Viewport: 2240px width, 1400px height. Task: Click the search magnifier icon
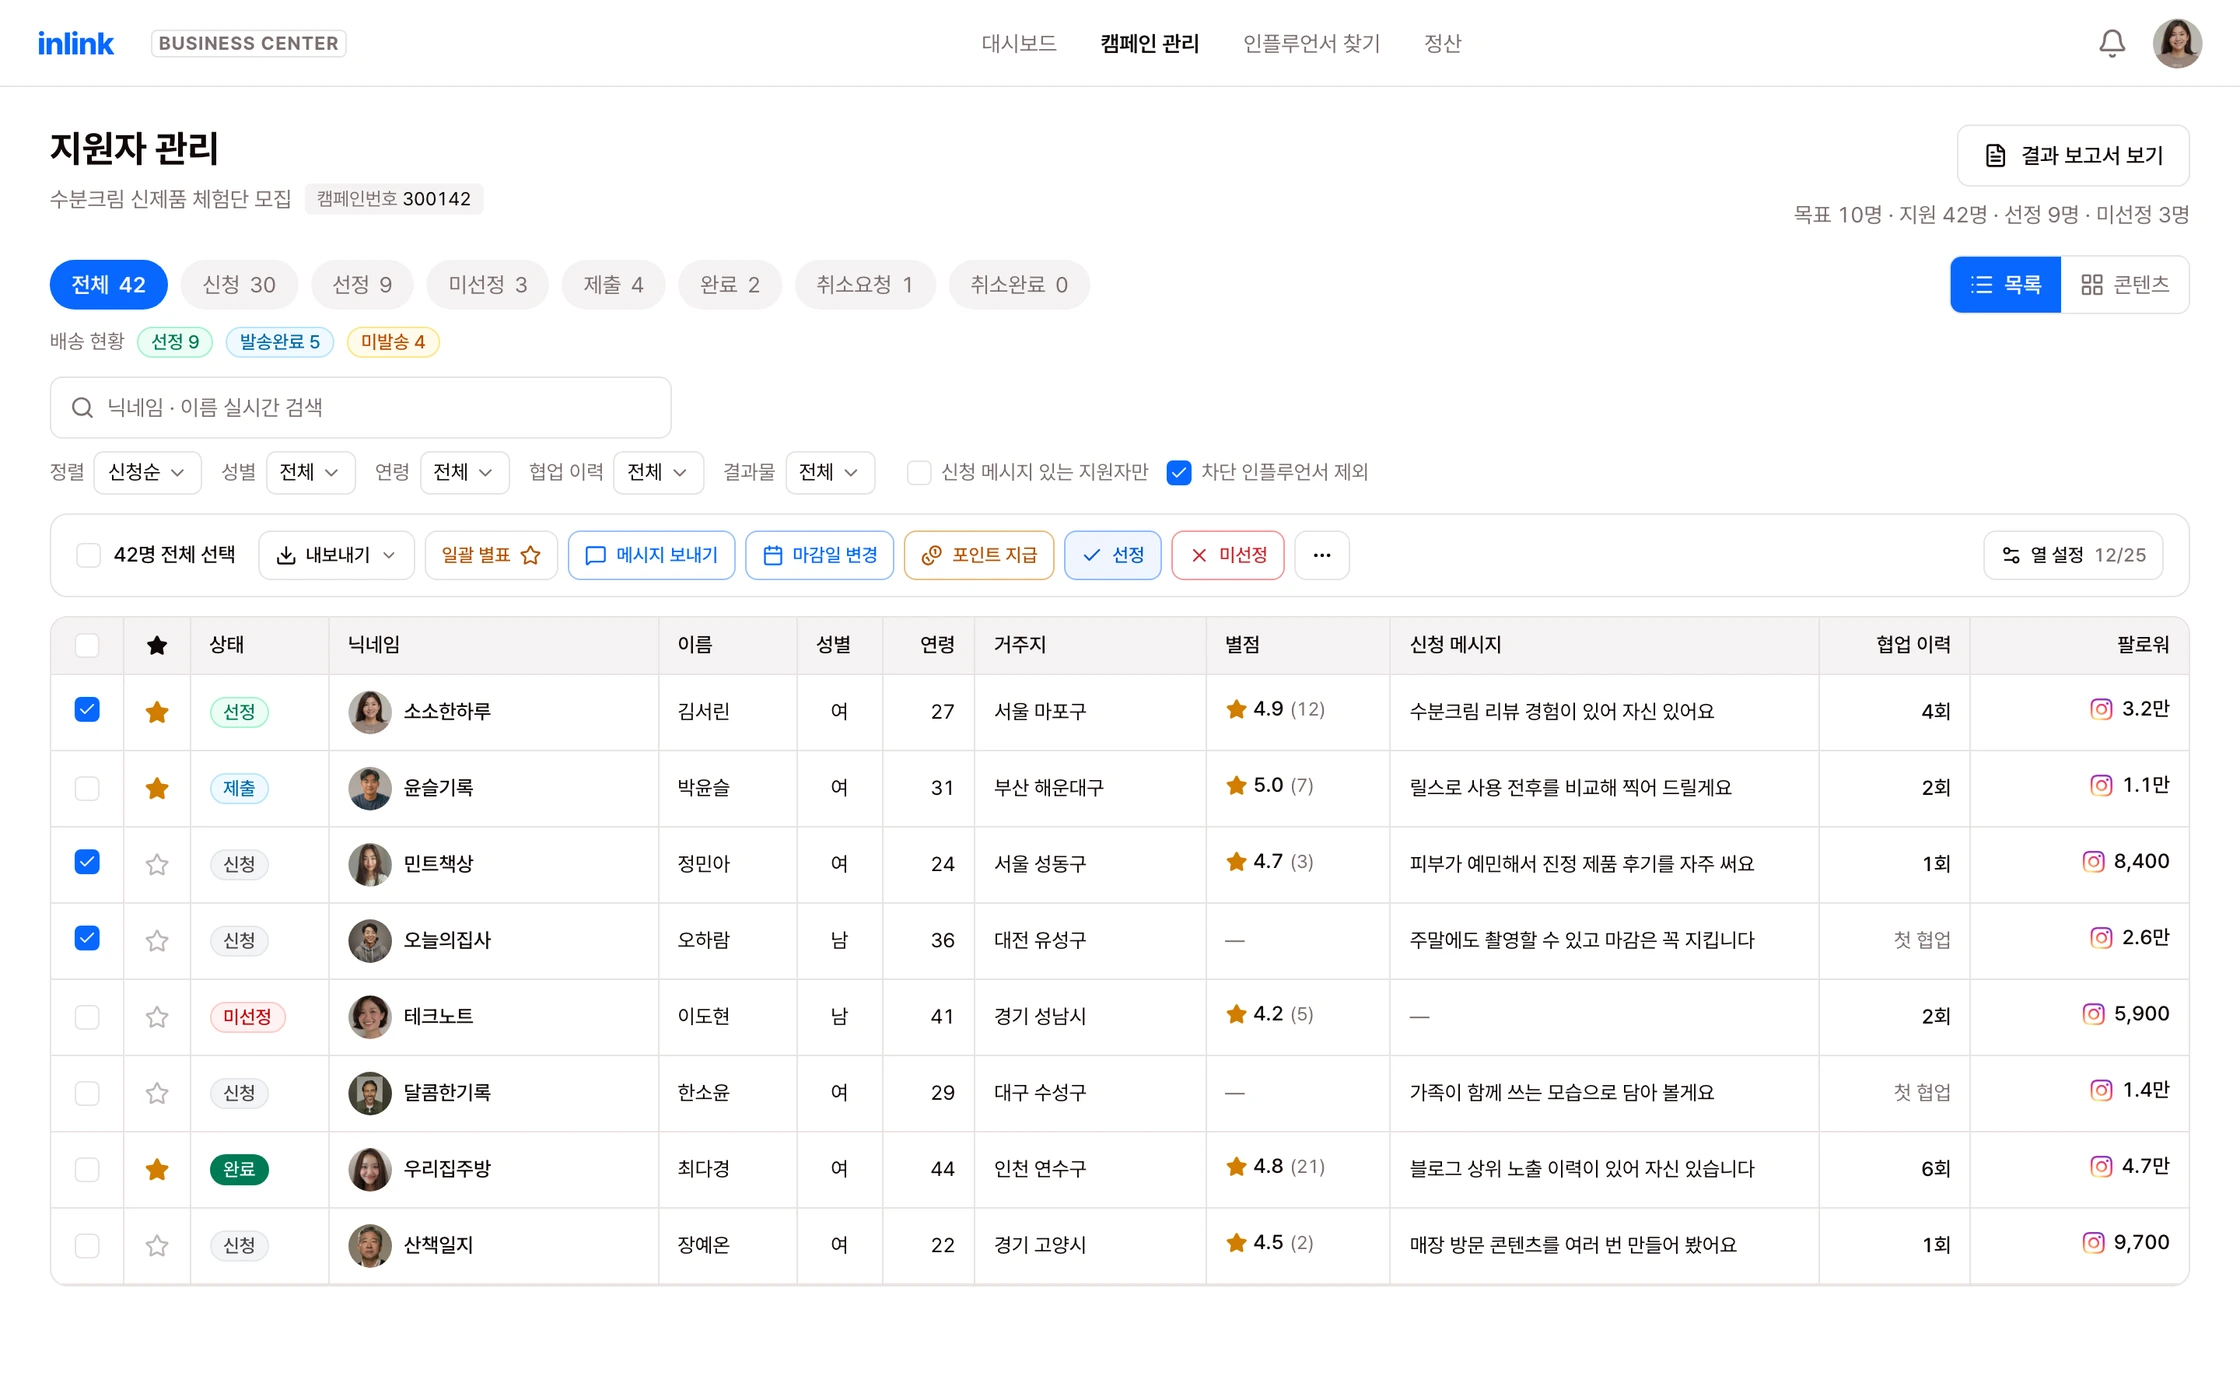coord(82,407)
